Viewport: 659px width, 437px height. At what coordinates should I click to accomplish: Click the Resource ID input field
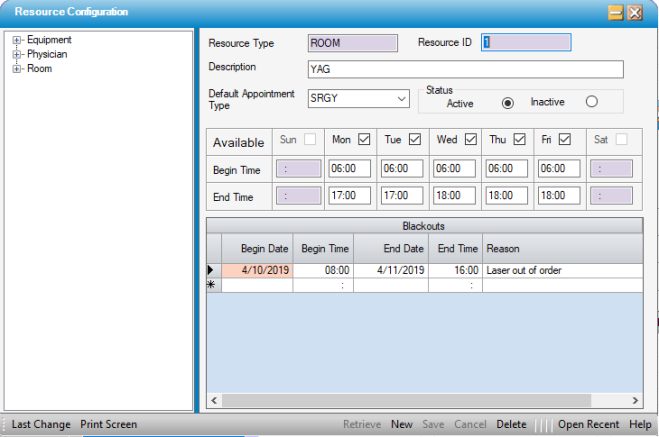pos(525,43)
